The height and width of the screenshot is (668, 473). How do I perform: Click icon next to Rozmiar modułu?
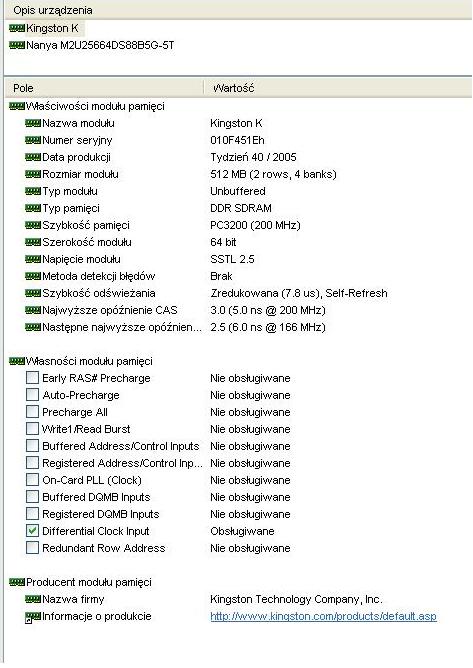[33, 174]
